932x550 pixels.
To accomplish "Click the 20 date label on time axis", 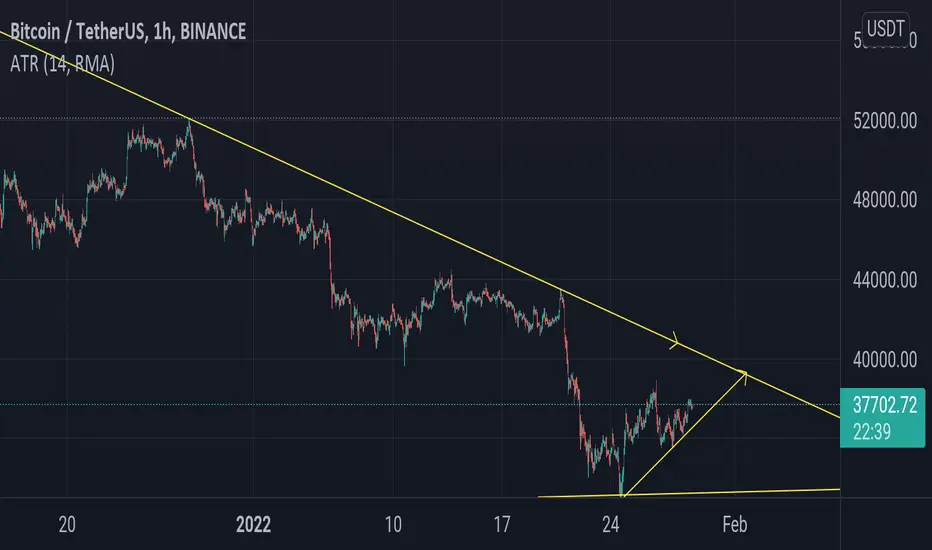I will tap(67, 524).
